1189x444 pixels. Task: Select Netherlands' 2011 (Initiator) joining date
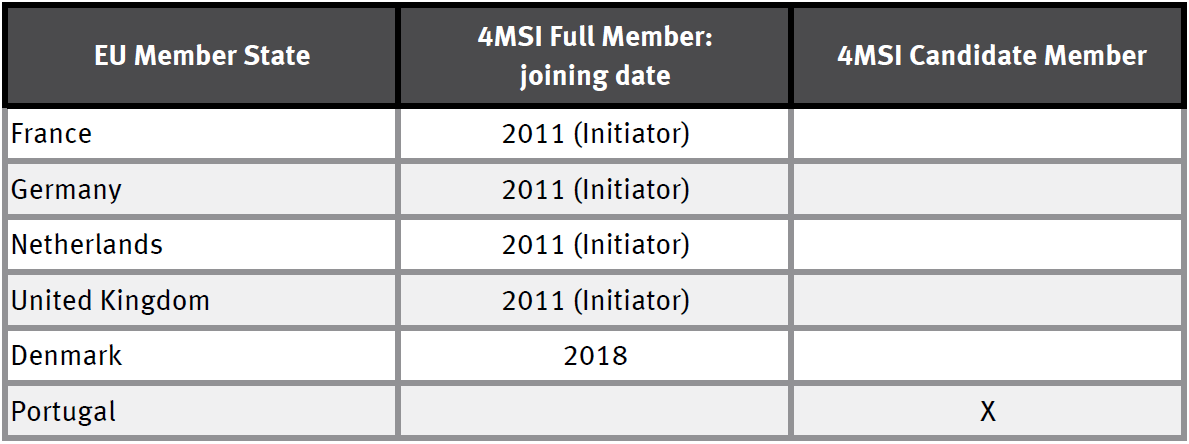point(595,244)
